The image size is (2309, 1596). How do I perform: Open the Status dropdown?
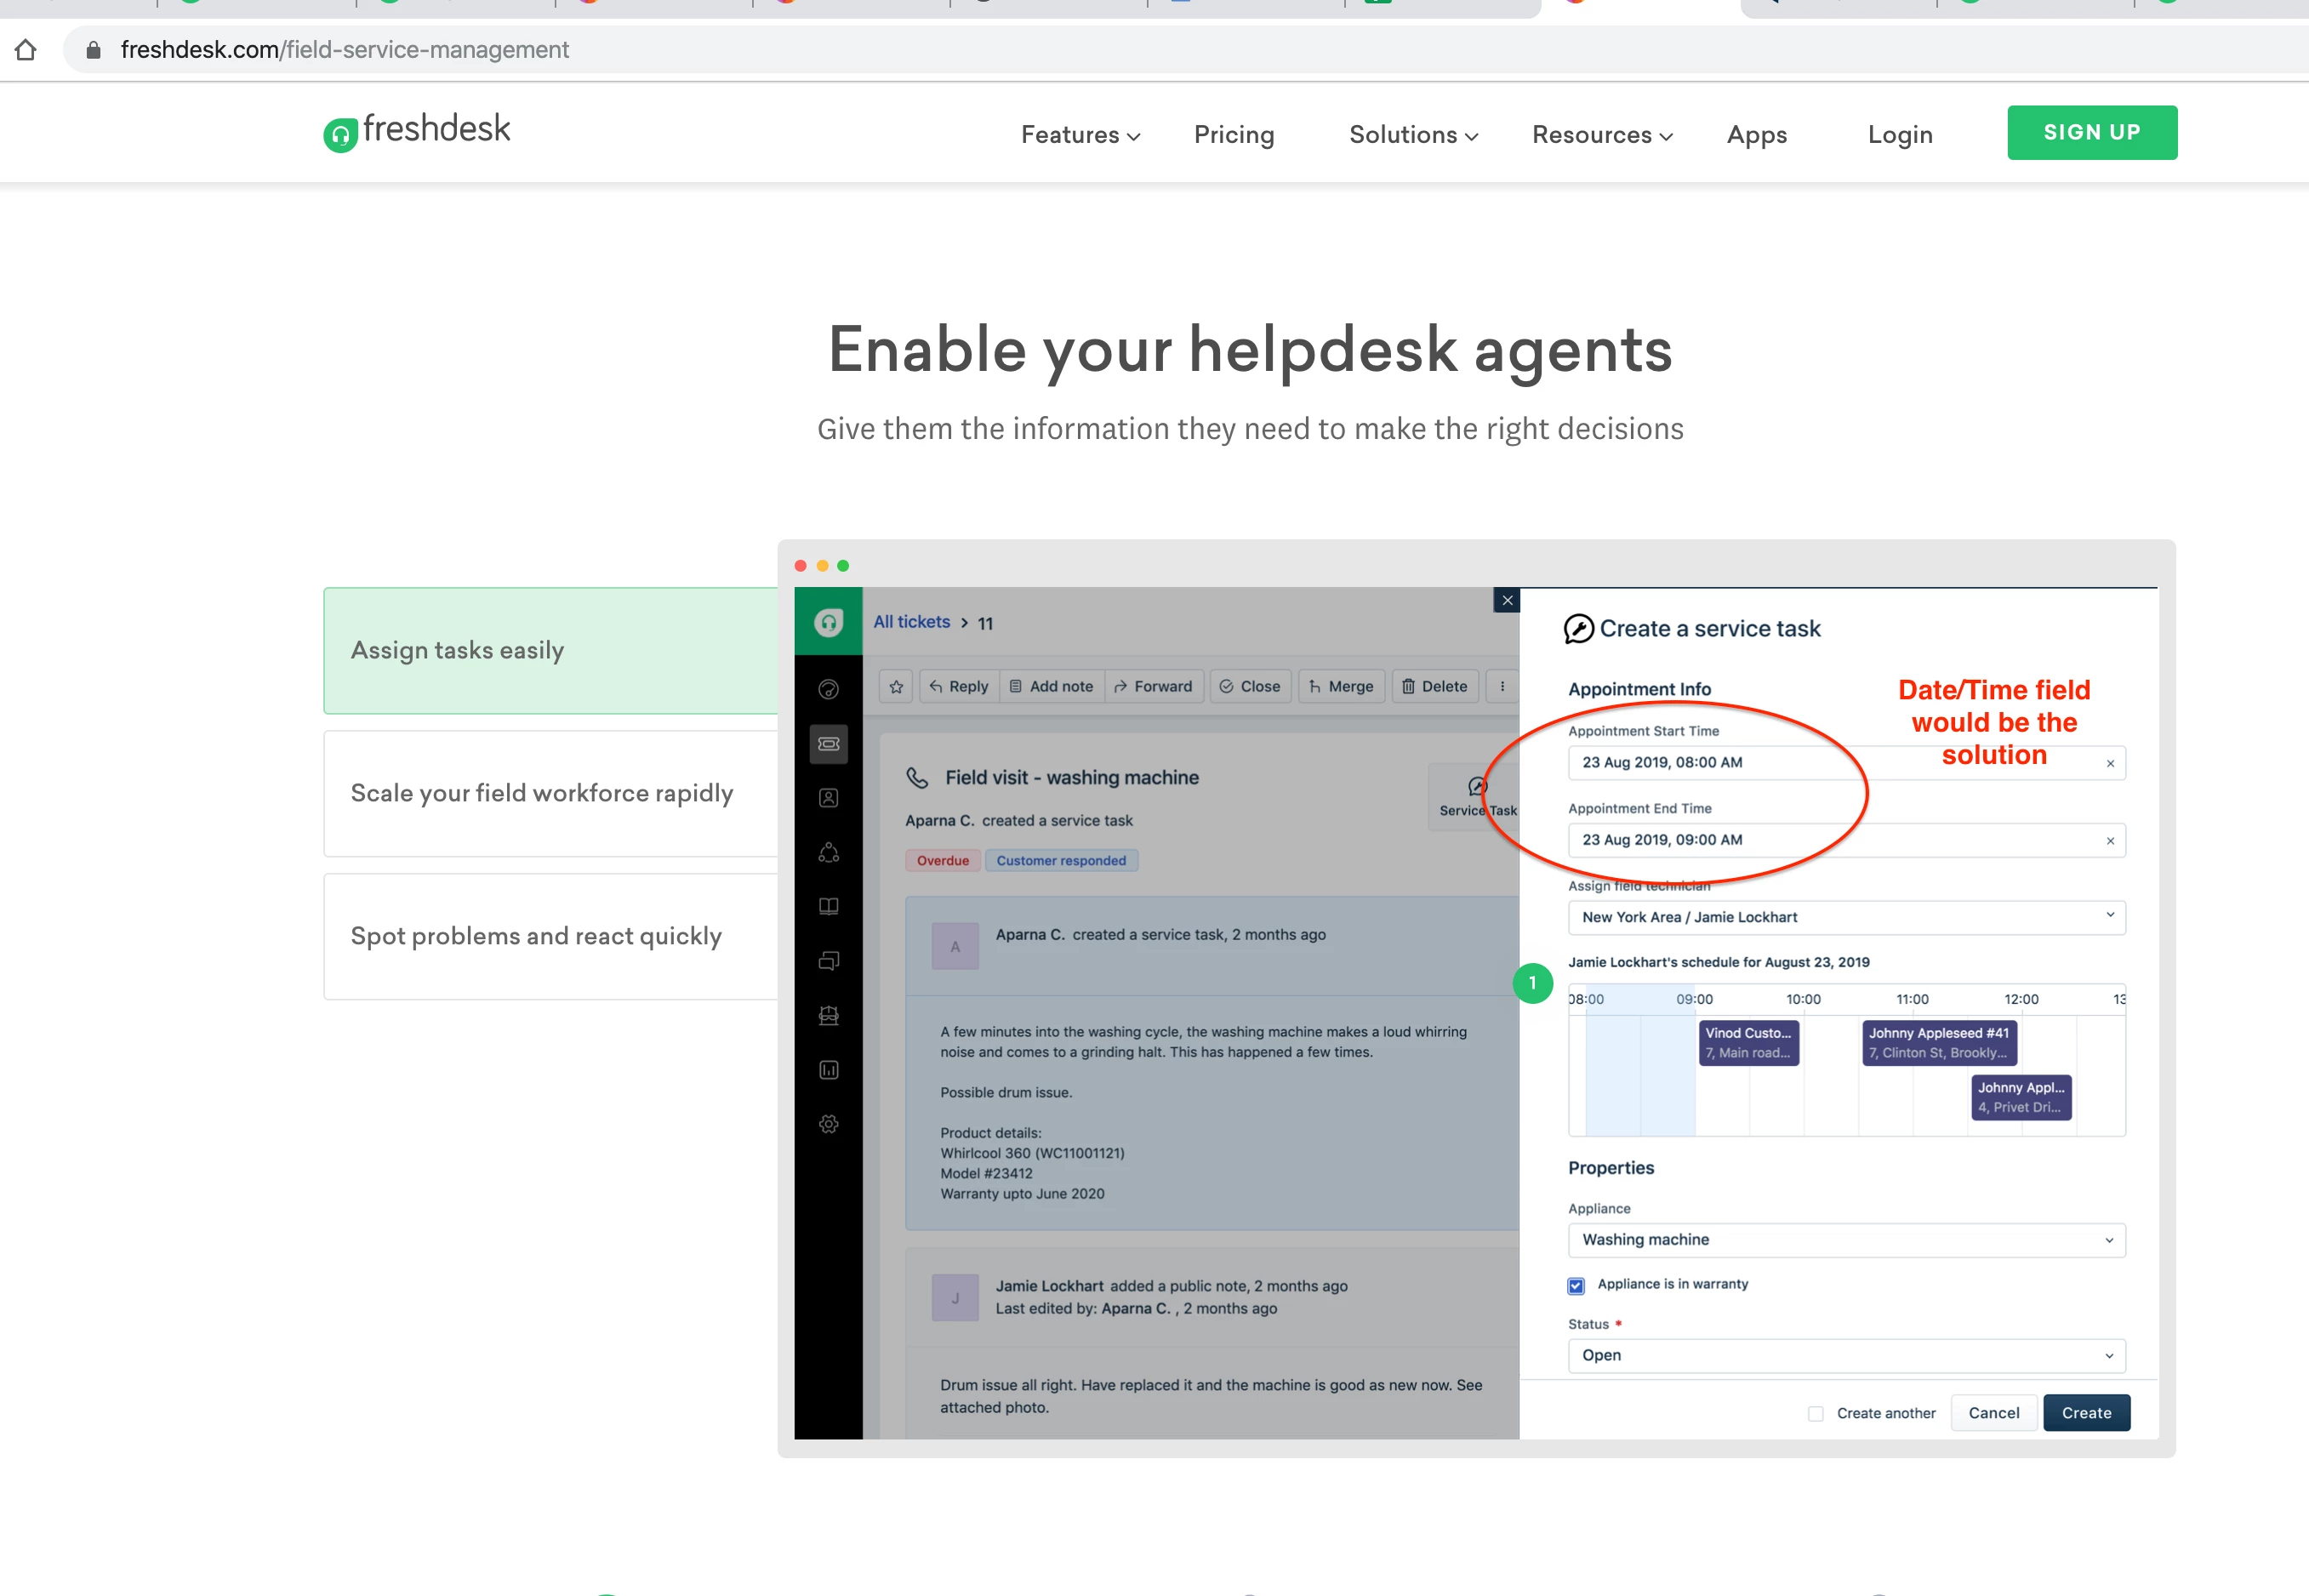pyautogui.click(x=1846, y=1356)
